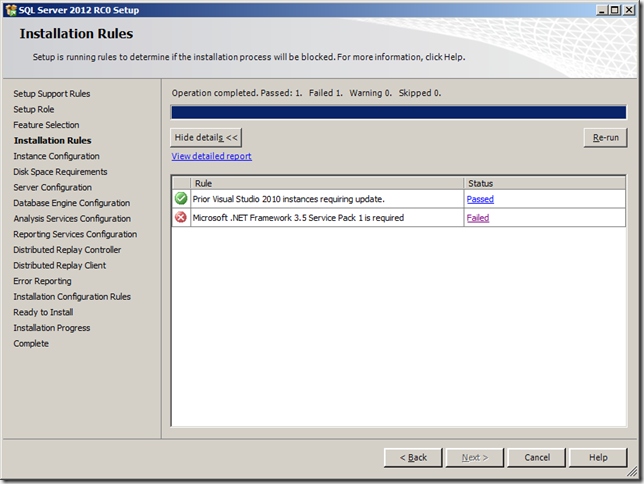The image size is (644, 484).
Task: Select Installation Configuration Rules step
Action: [72, 297]
